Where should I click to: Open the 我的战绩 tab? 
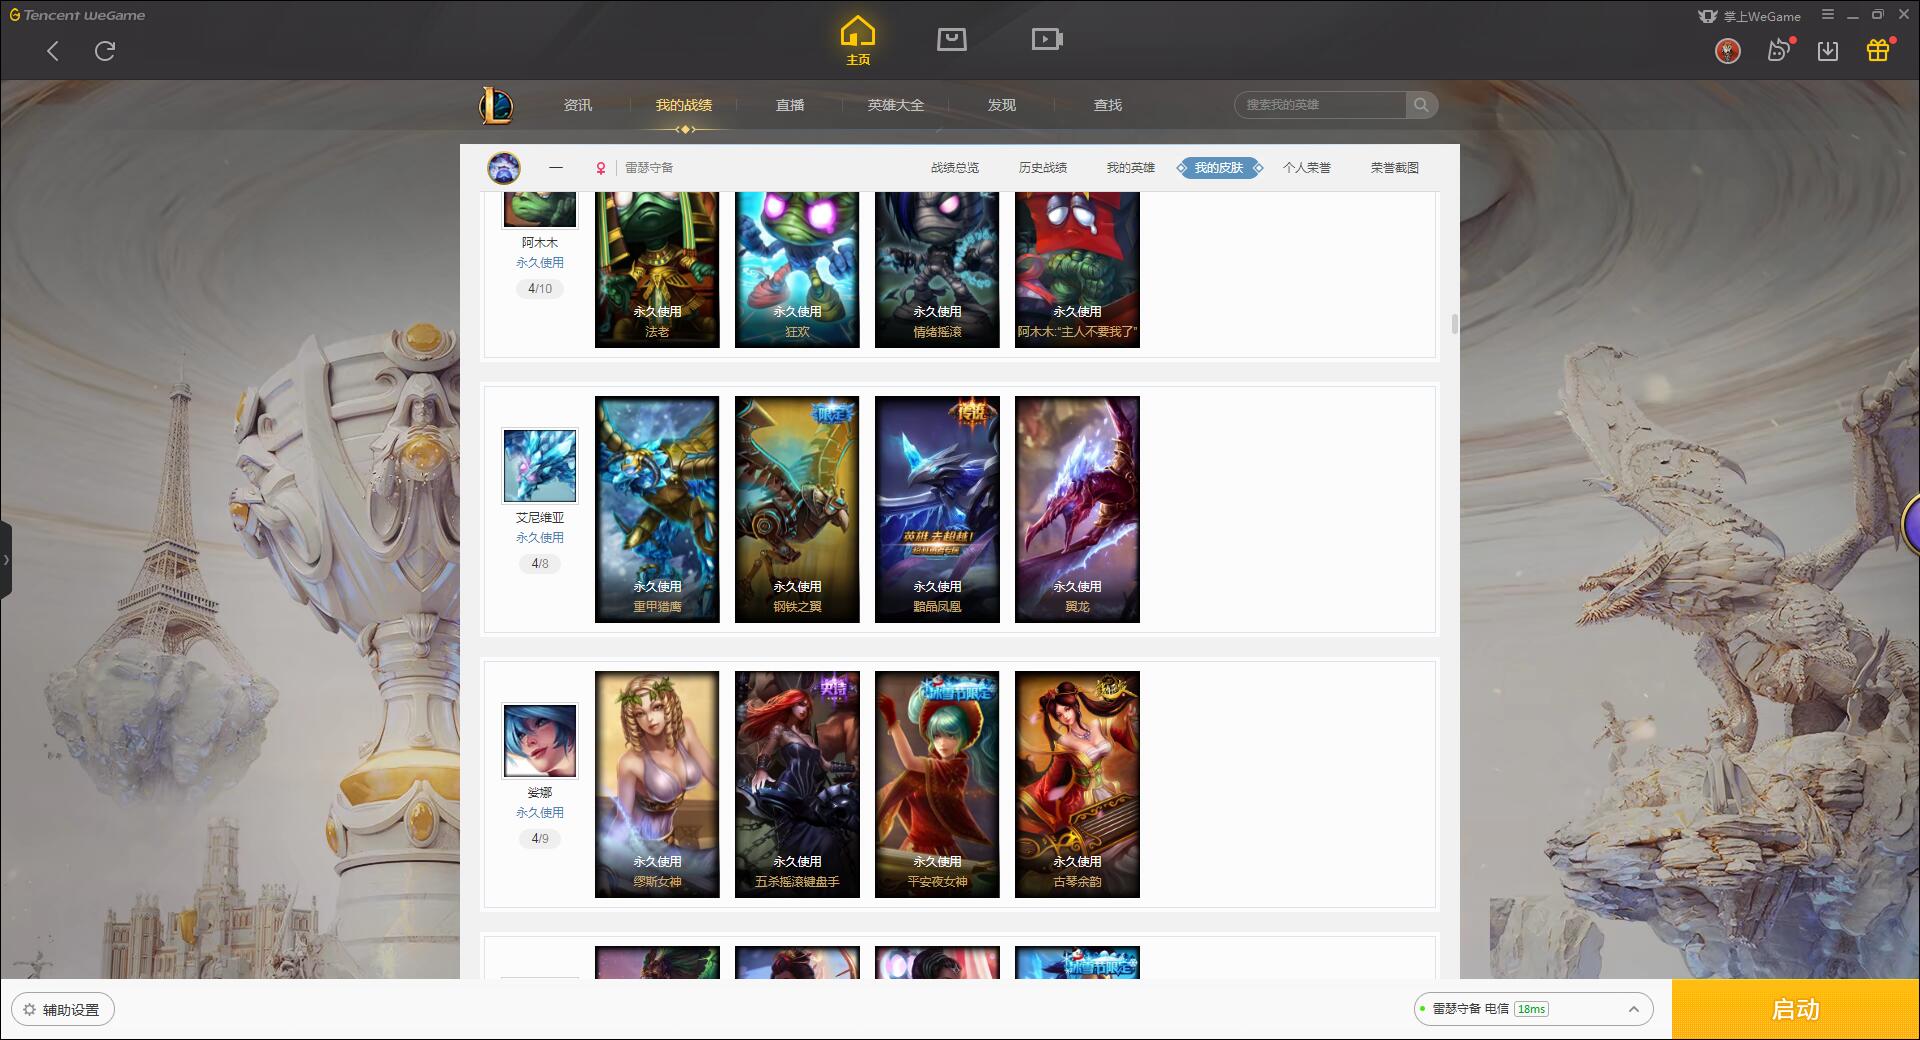click(x=684, y=105)
